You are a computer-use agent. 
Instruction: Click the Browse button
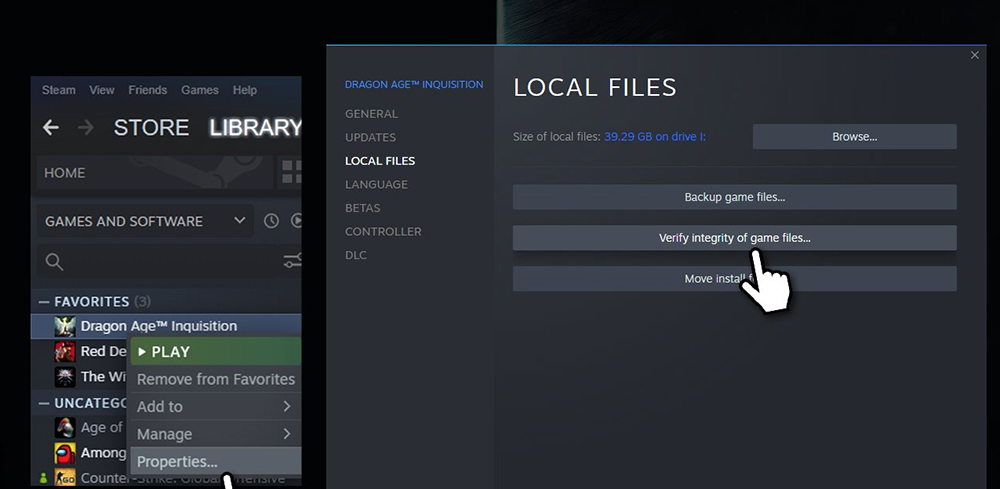(855, 136)
